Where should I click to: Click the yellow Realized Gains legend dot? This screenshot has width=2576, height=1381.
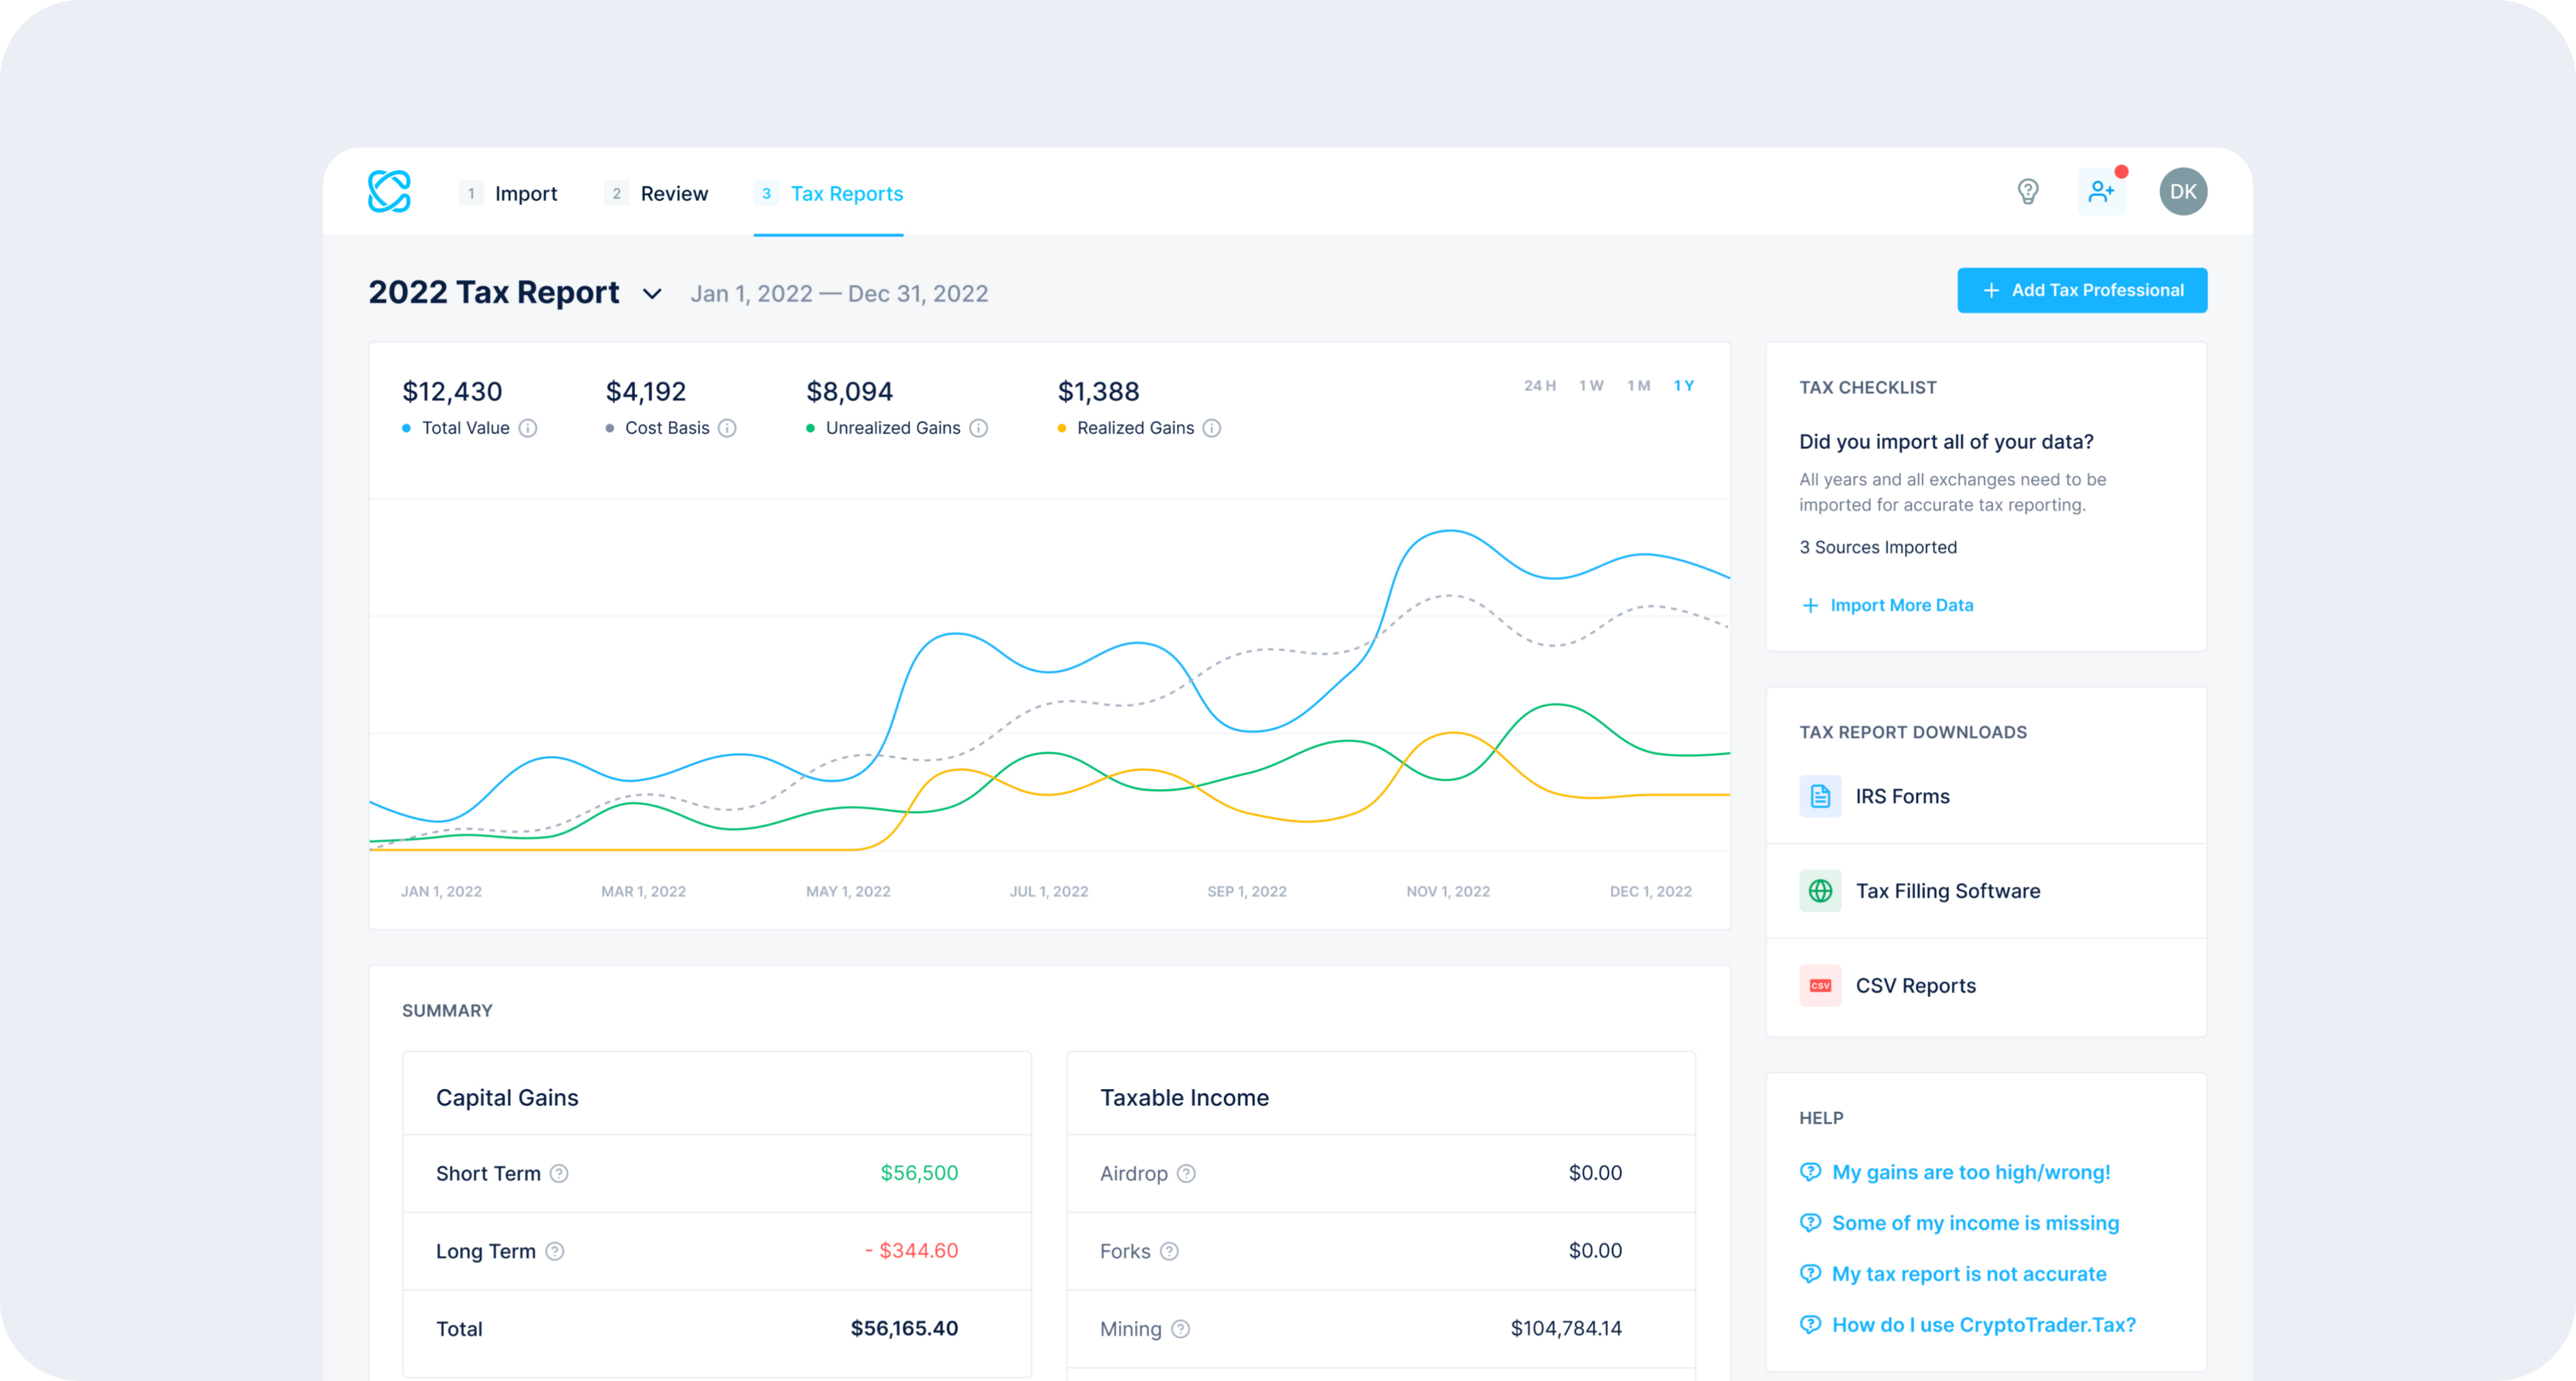click(1061, 428)
